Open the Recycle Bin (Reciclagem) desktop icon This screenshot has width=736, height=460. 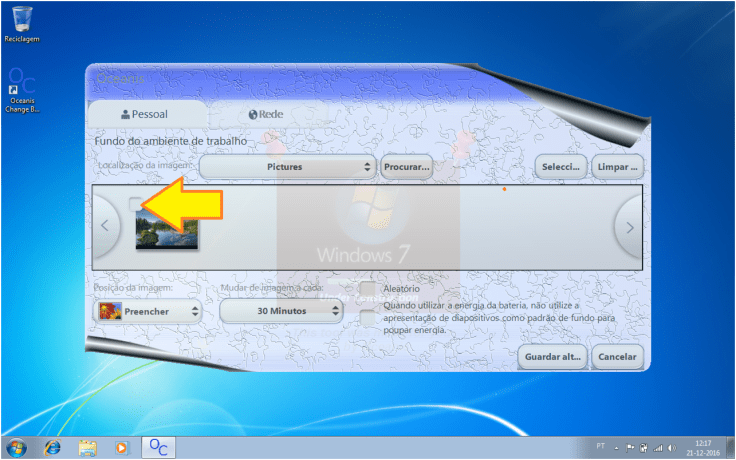22,22
